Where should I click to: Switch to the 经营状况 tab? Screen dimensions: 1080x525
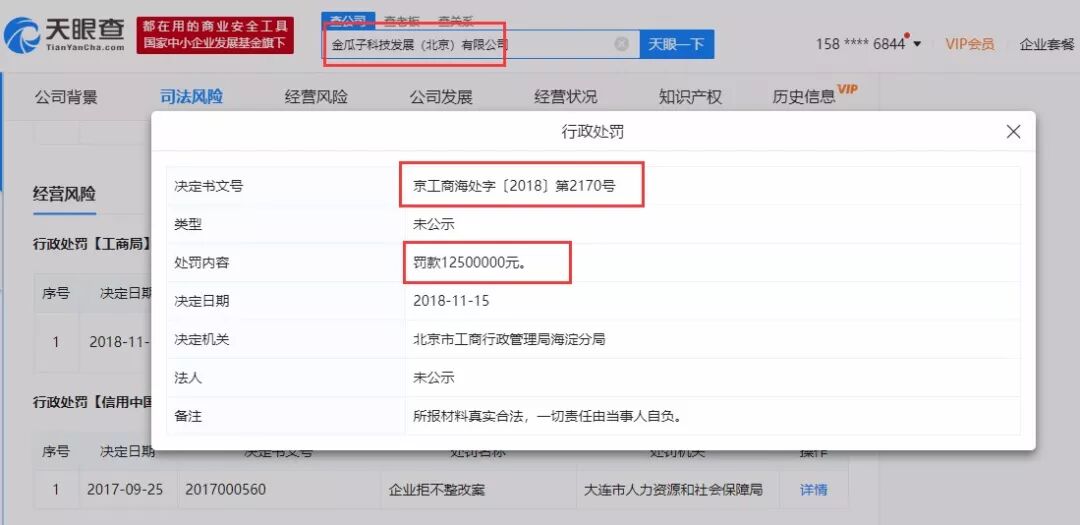565,97
